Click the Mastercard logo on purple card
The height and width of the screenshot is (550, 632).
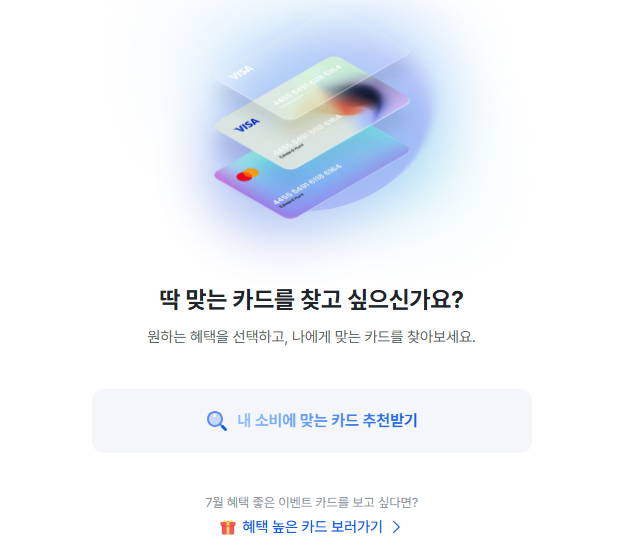247,174
